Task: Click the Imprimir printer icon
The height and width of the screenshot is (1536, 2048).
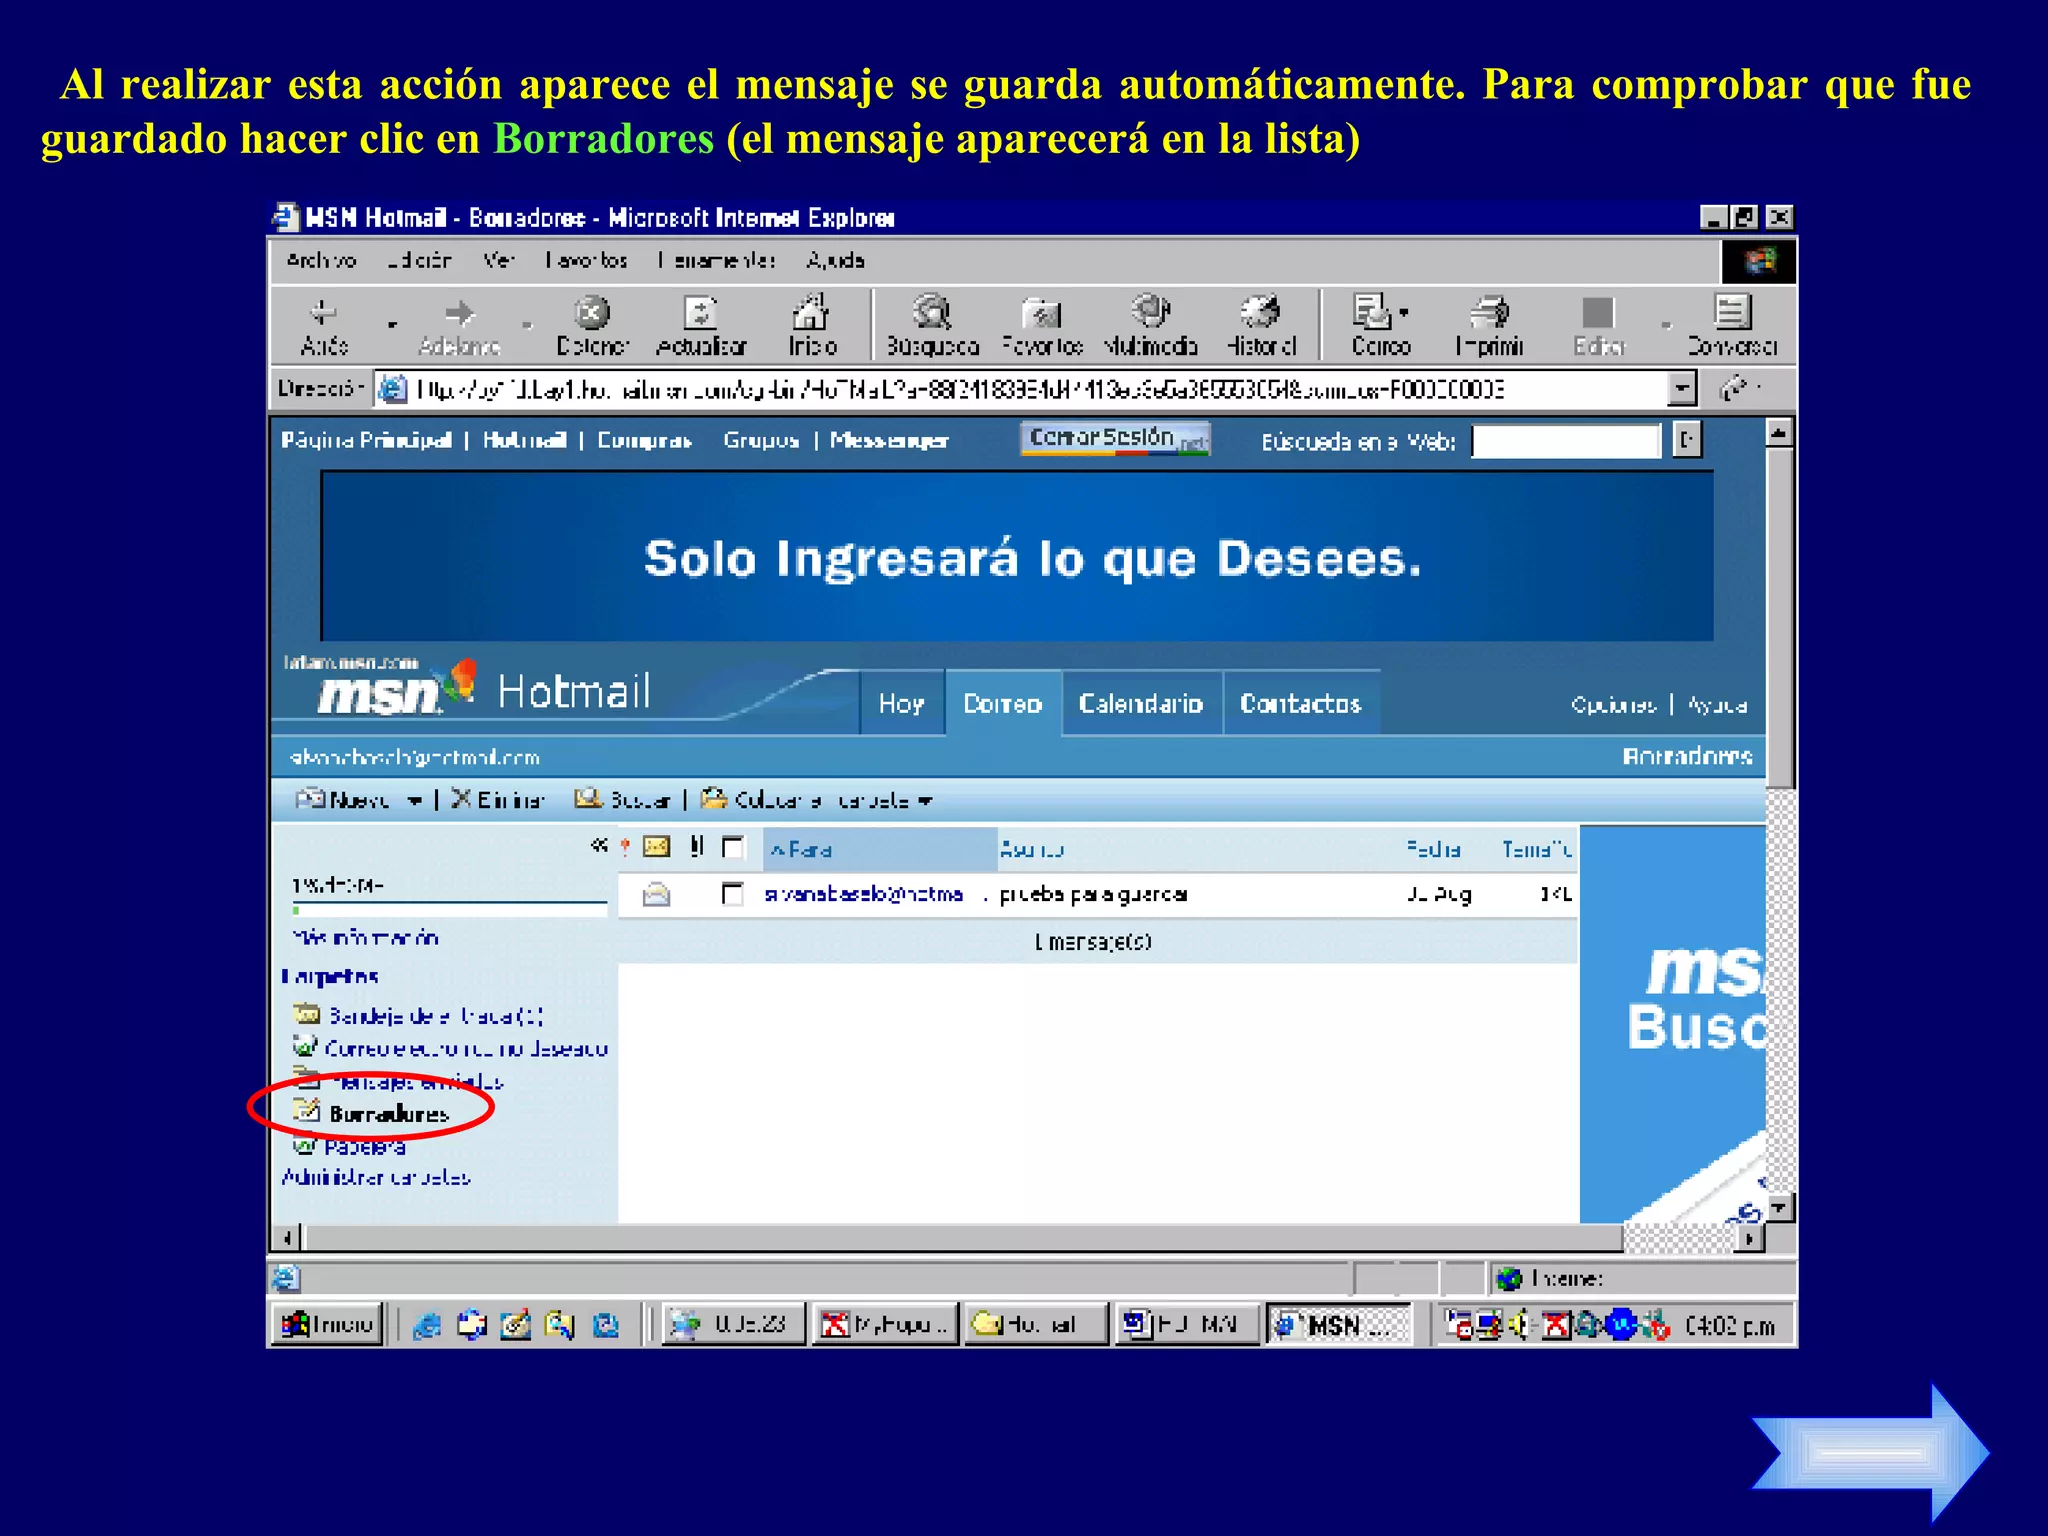Action: [x=1489, y=313]
